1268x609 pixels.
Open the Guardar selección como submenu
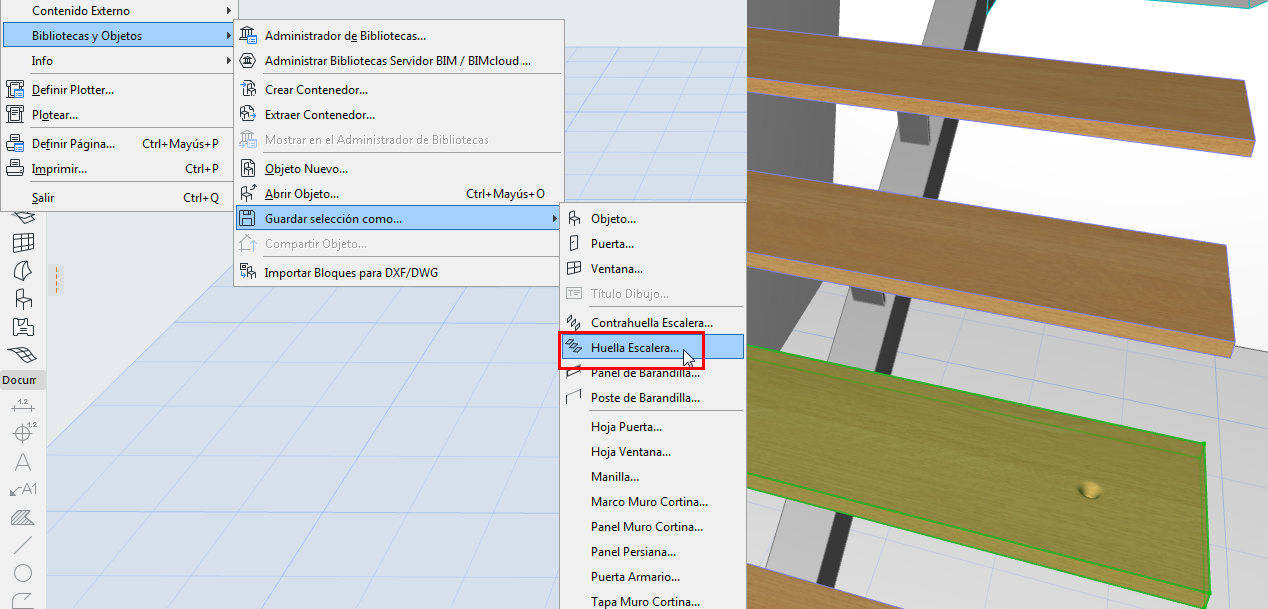tap(398, 218)
